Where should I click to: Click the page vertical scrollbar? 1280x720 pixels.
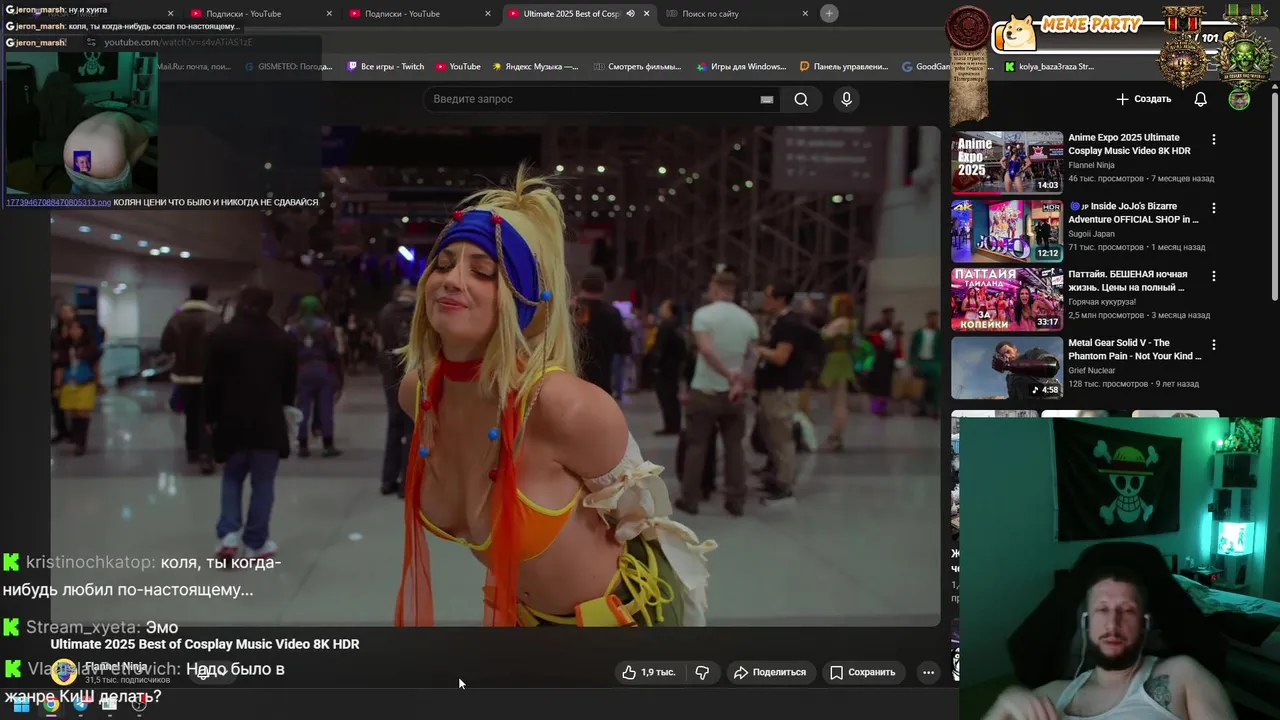pos(1275,195)
